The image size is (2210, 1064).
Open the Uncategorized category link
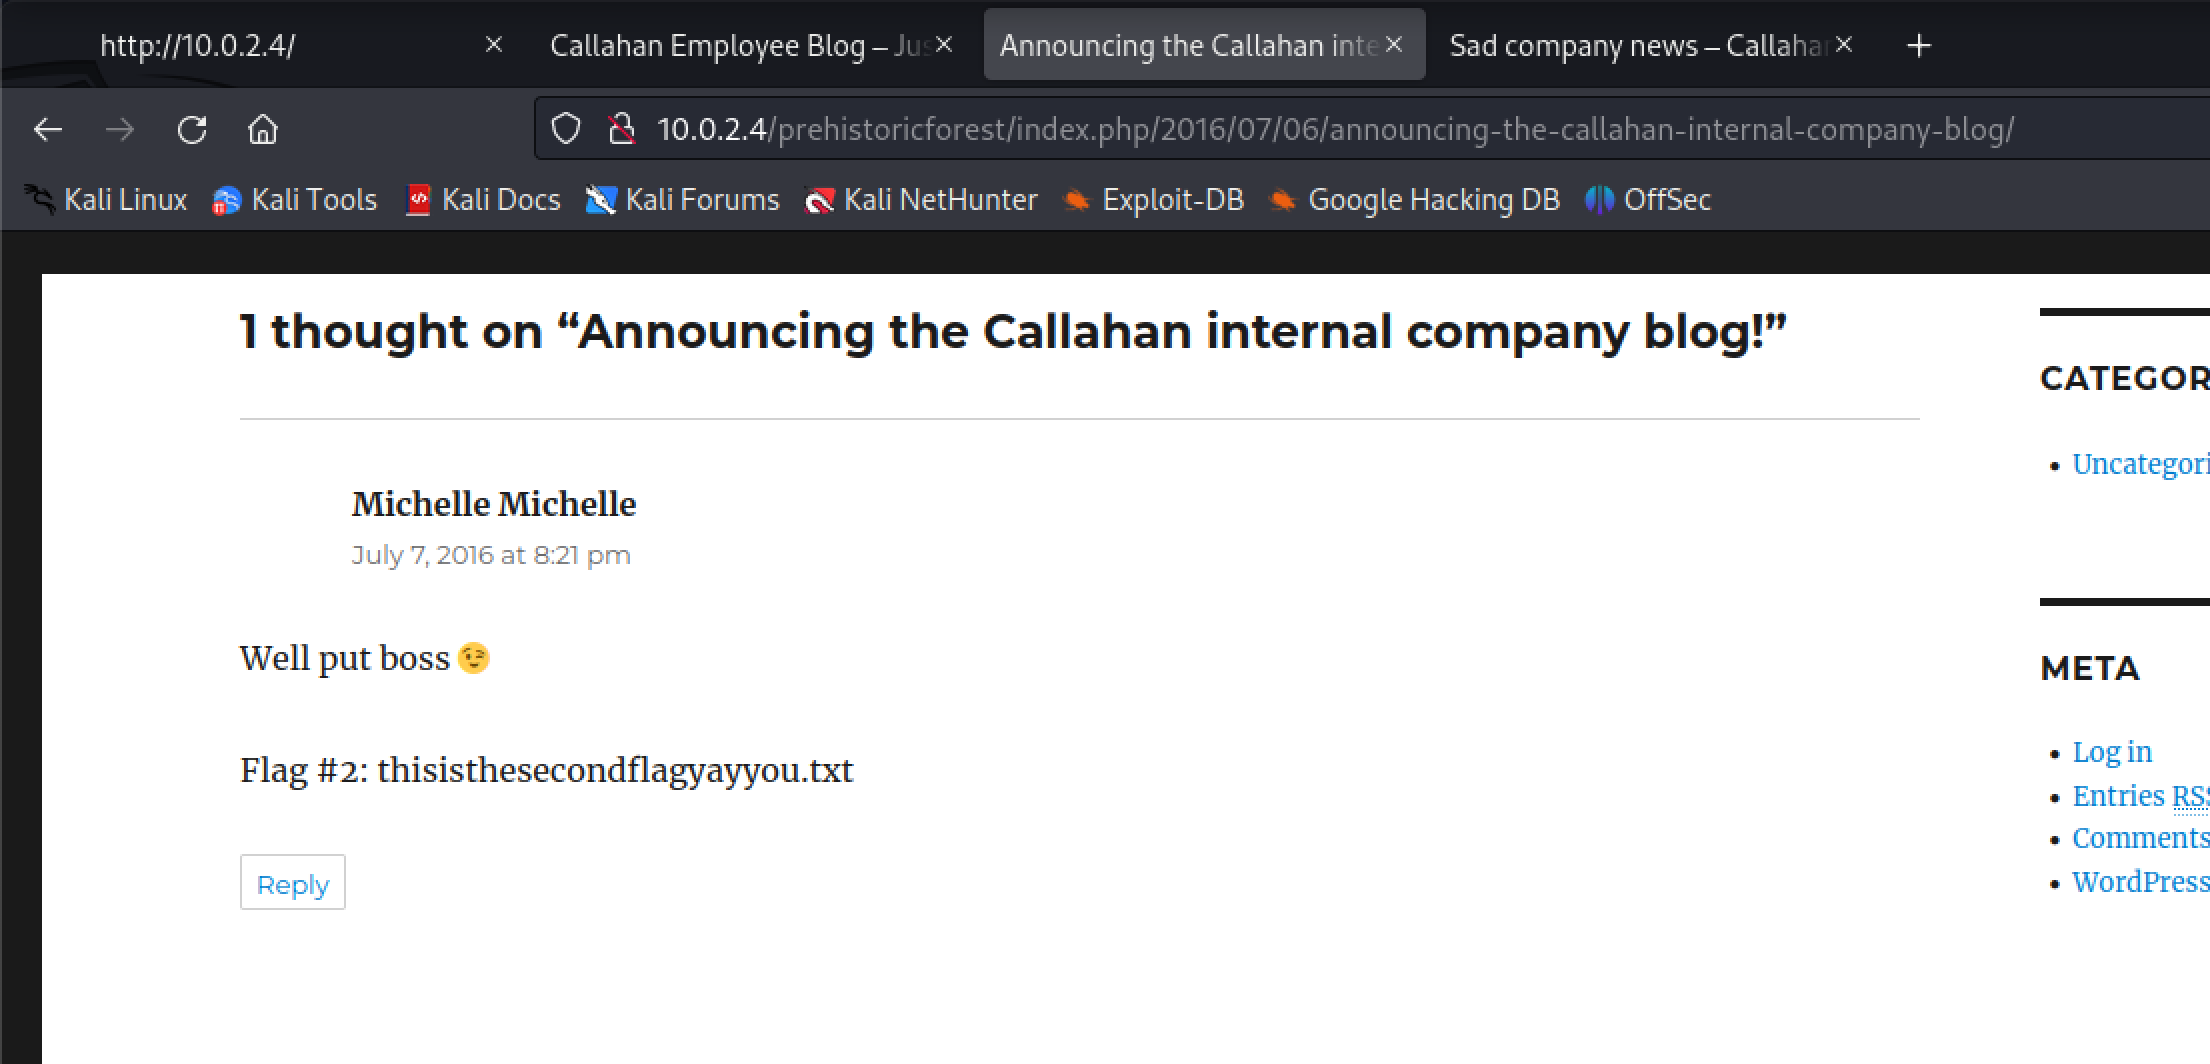tap(2140, 464)
